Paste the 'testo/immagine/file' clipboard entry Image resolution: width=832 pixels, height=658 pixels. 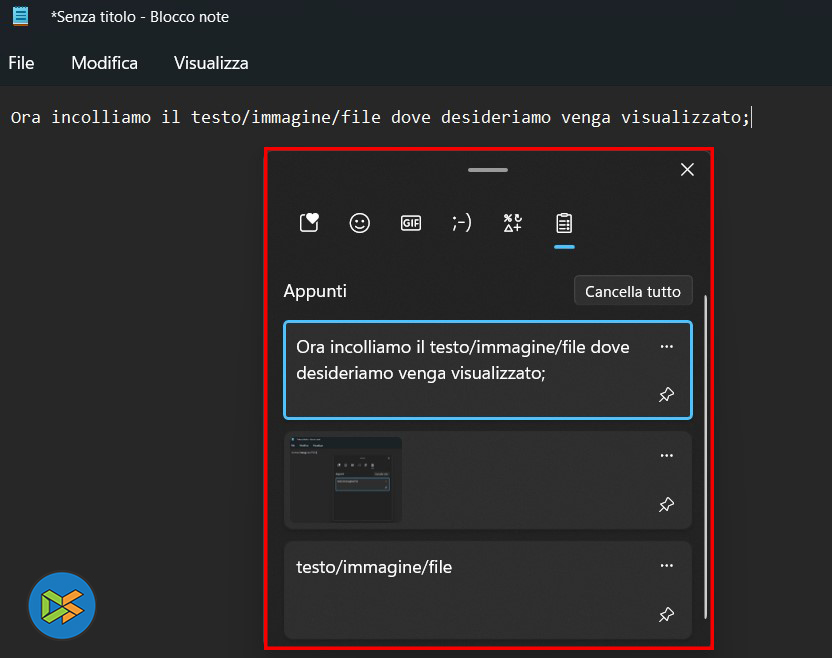coord(488,590)
